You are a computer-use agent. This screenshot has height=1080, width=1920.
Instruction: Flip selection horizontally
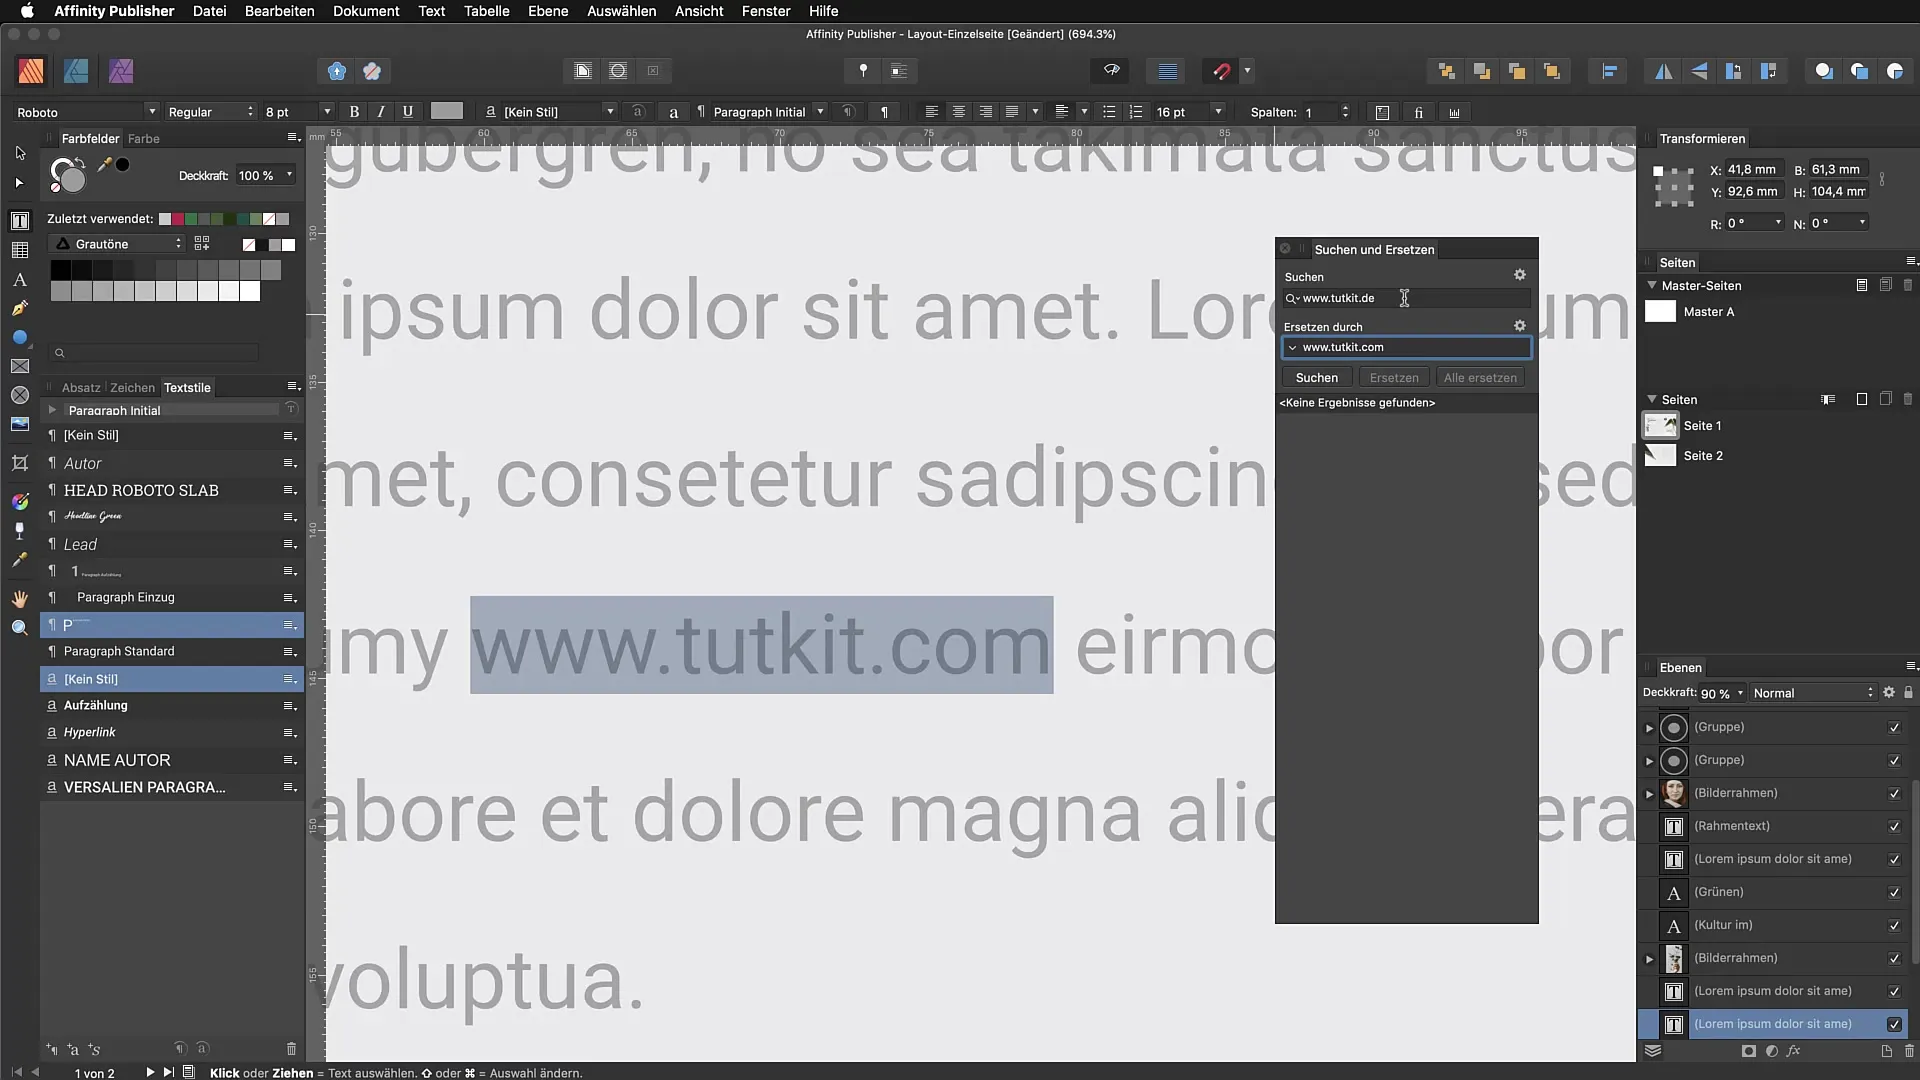pos(1664,71)
